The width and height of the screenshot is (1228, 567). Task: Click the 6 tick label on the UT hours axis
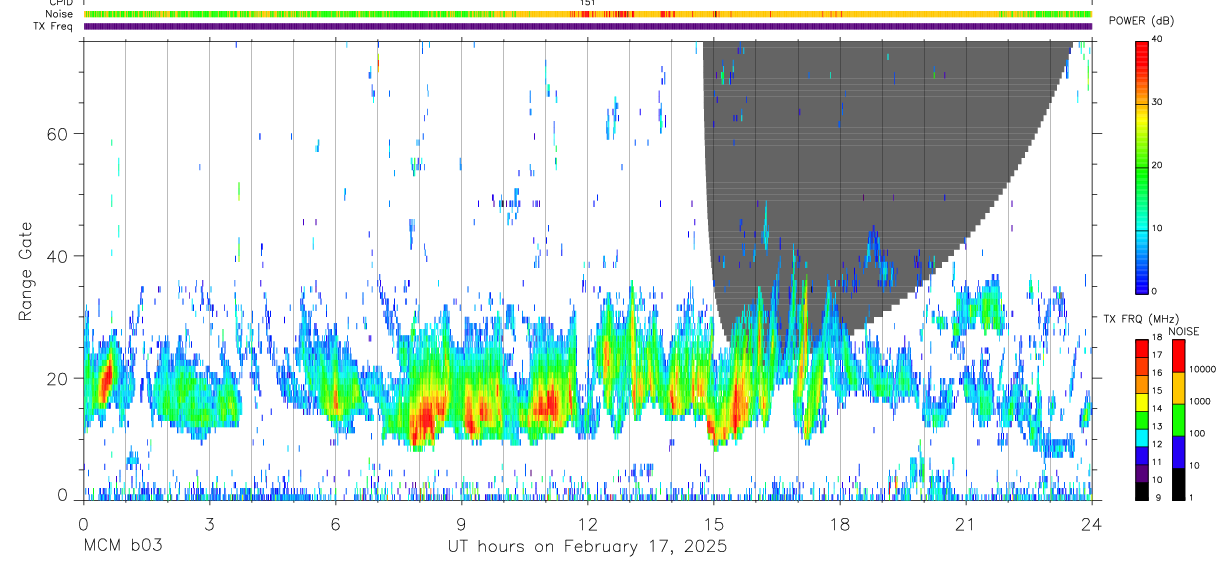(335, 524)
